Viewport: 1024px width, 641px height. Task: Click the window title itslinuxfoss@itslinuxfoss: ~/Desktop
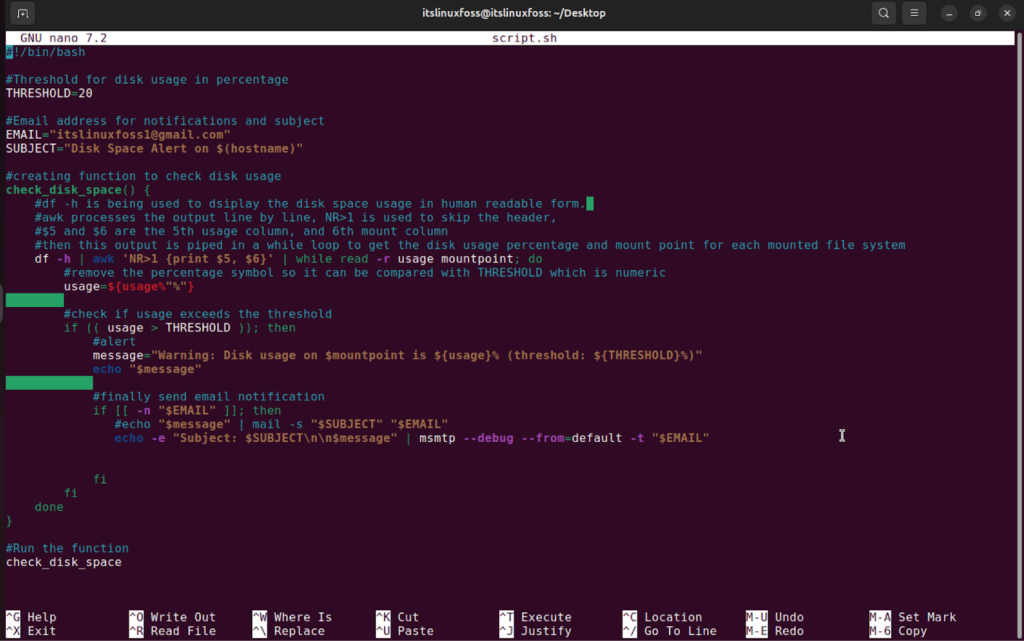pyautogui.click(x=513, y=13)
